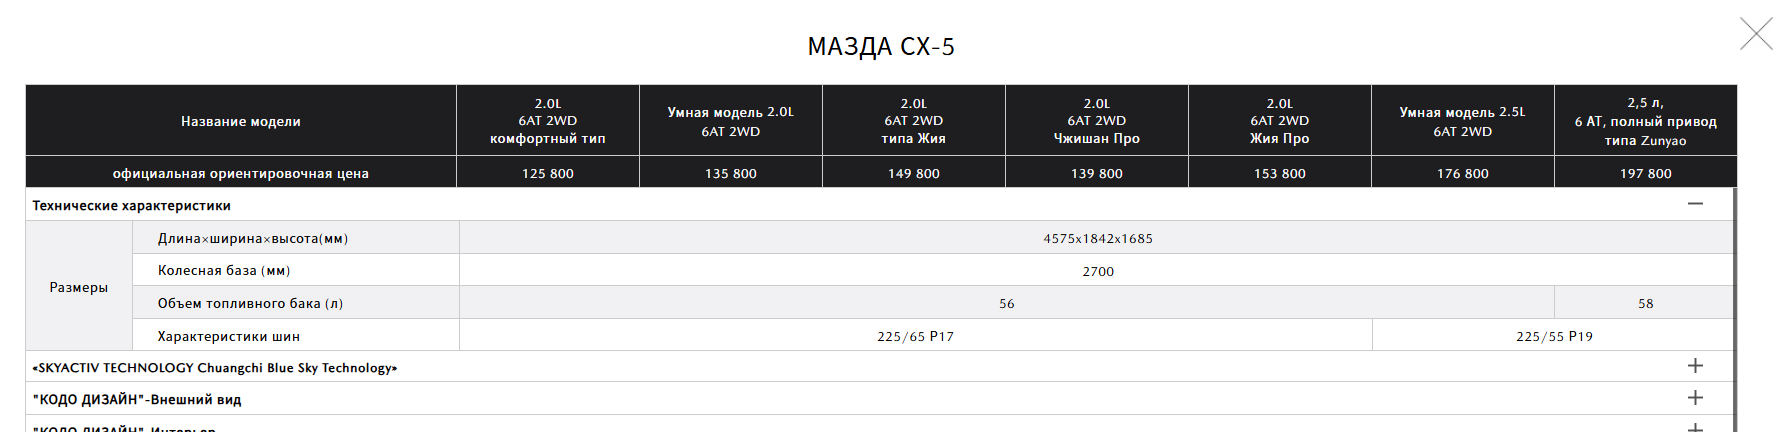Image resolution: width=1773 pixels, height=432 pixels.
Task: Select the 2.0L 6AT 2WD типа Жия column
Action: tap(914, 121)
